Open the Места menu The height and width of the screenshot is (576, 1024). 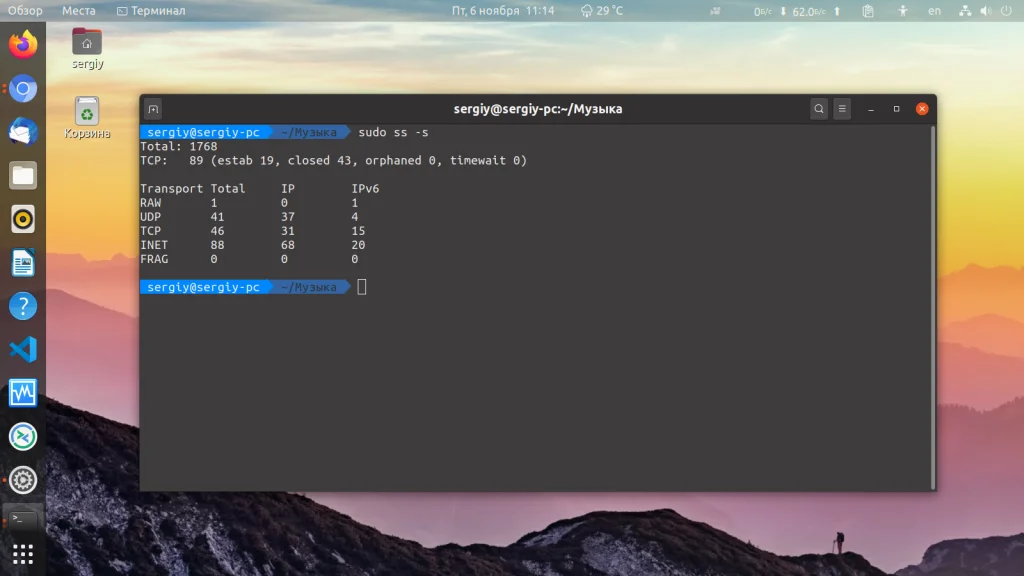coord(78,10)
